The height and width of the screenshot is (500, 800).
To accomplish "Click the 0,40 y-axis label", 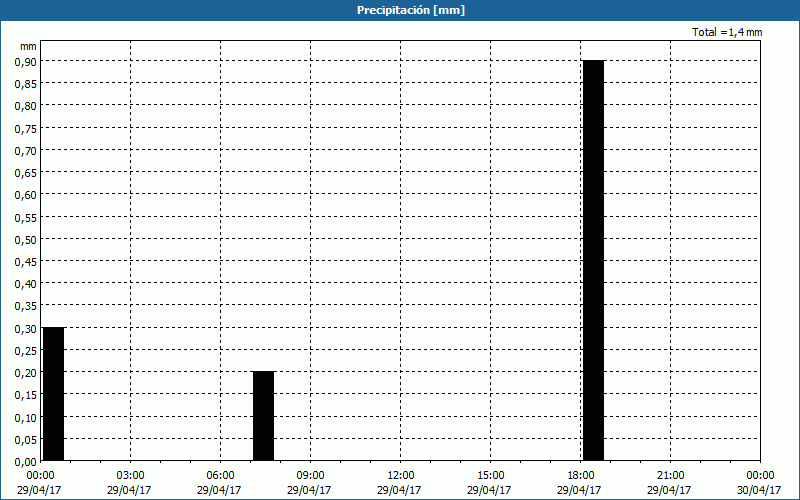I will tap(26, 284).
